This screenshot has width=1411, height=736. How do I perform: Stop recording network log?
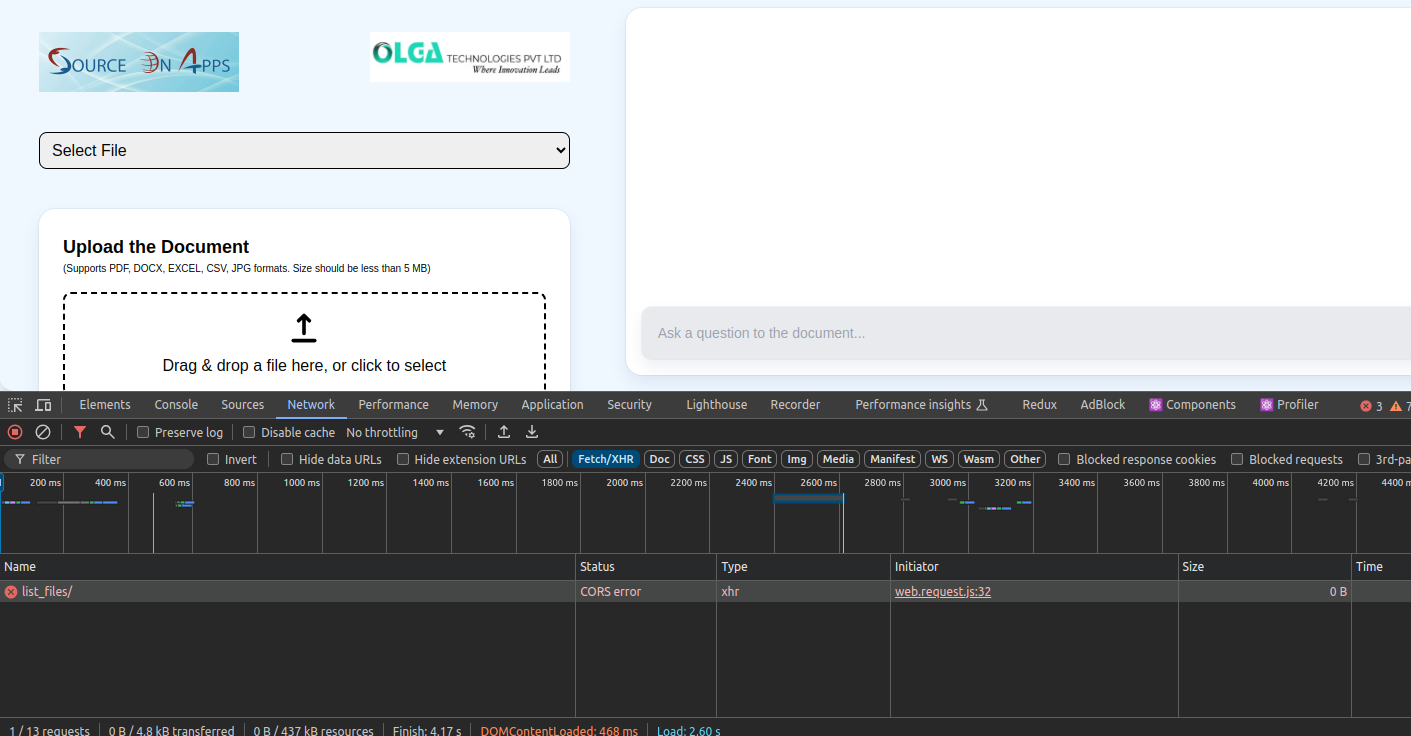[x=15, y=432]
